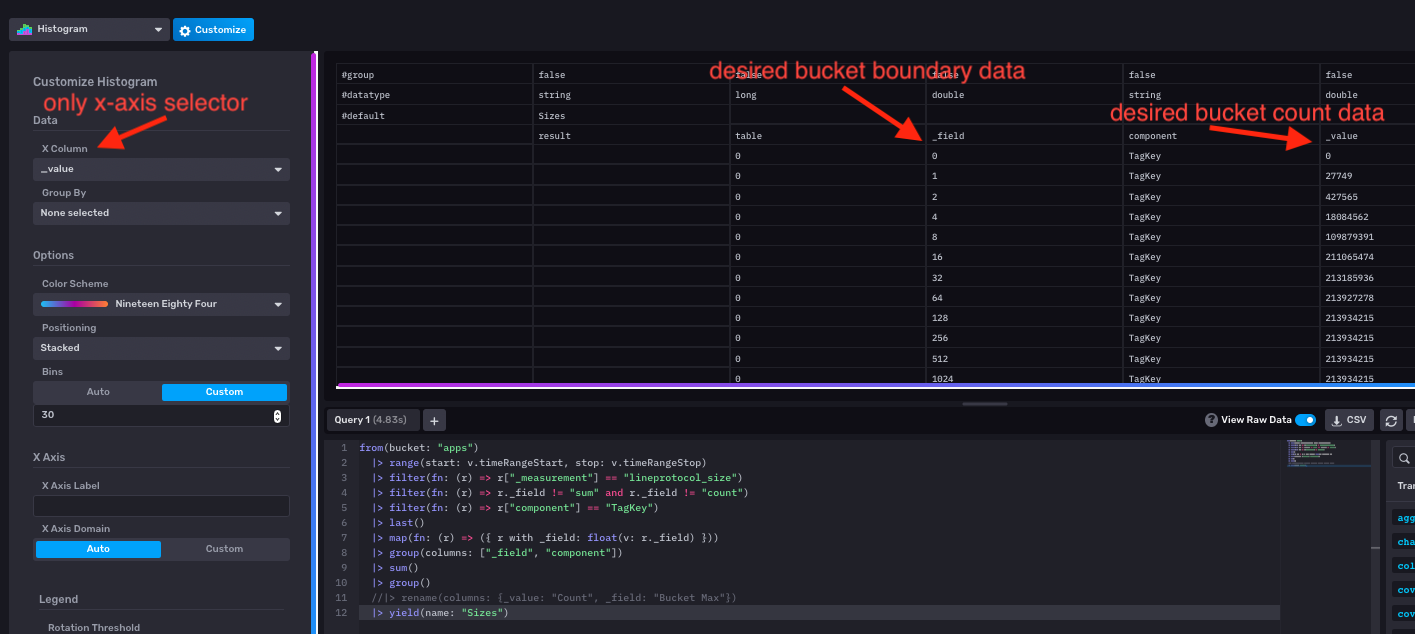The image size is (1415, 634).
Task: Click the View Raw Data help icon
Action: pyautogui.click(x=1211, y=420)
